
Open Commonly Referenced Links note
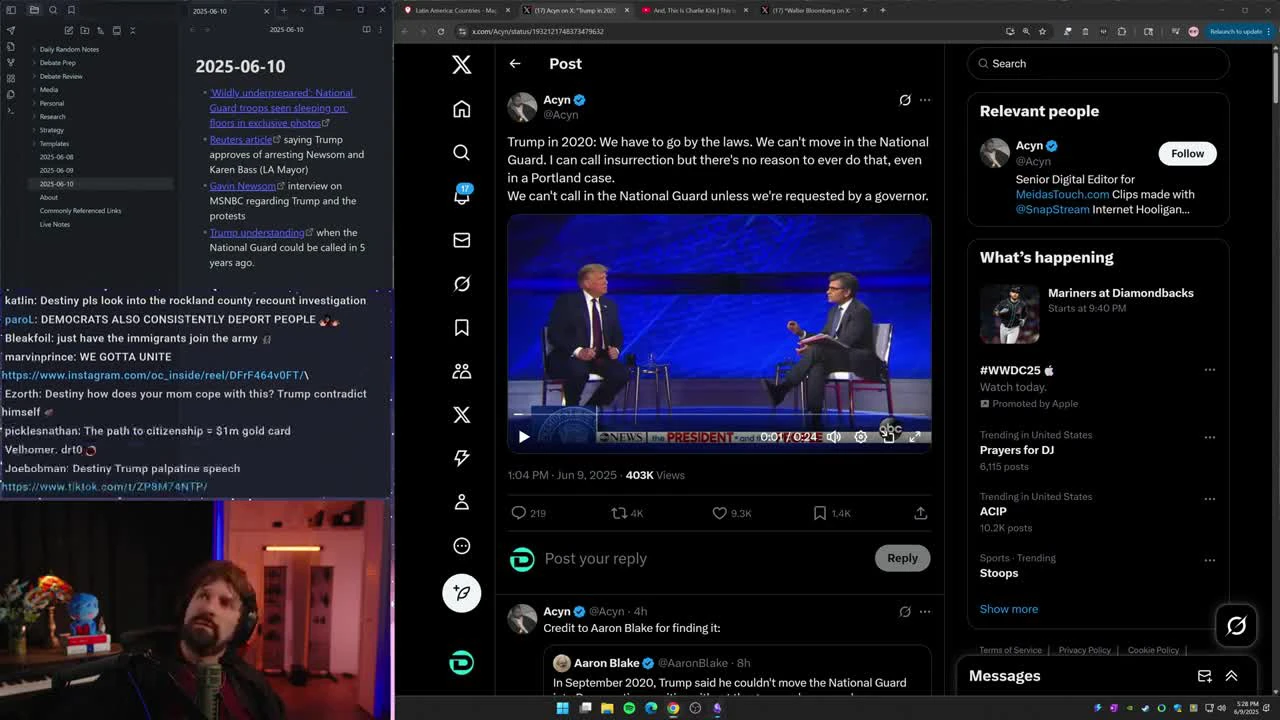tap(80, 211)
